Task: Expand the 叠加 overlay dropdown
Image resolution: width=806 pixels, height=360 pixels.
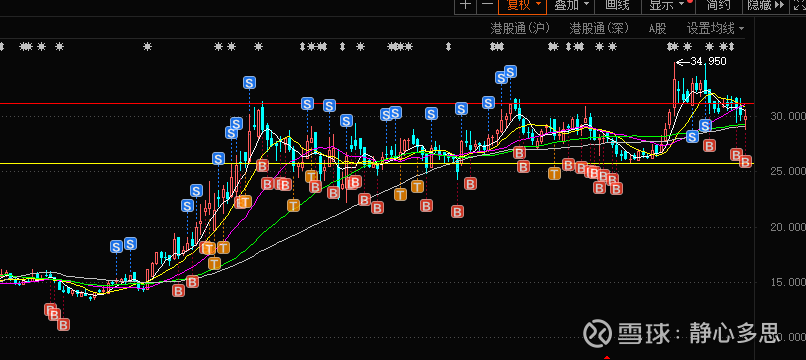Action: point(571,5)
